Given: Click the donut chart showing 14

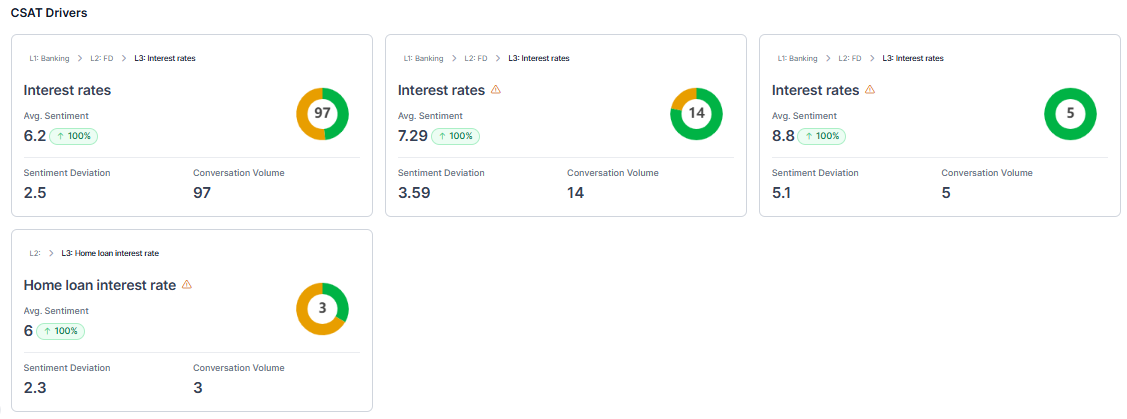Looking at the screenshot, I should pos(696,114).
